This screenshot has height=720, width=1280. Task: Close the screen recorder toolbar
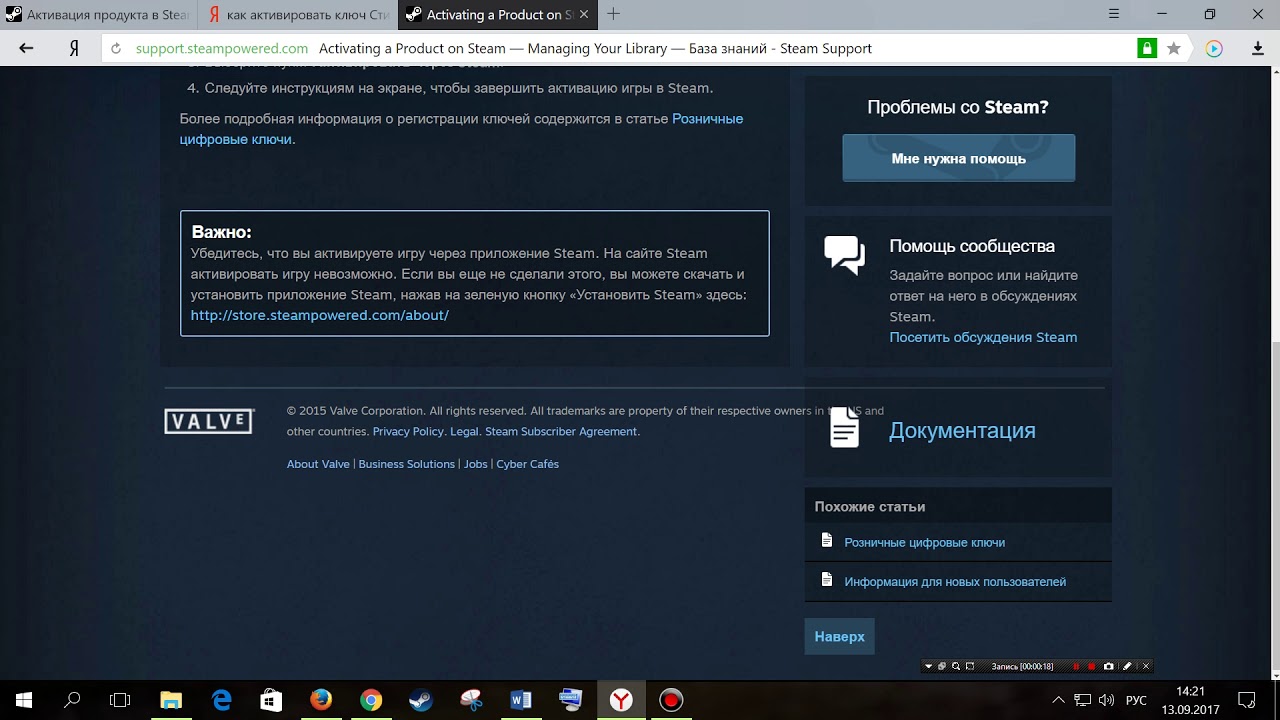coord(1146,666)
